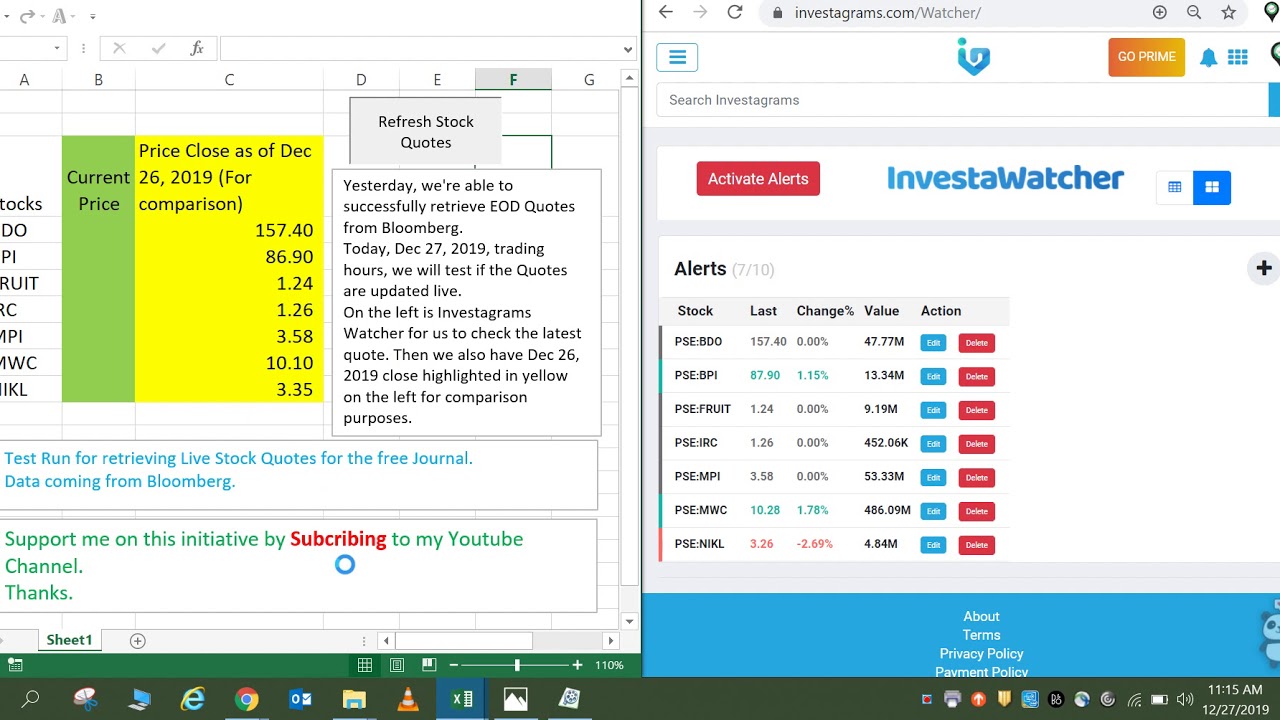This screenshot has width=1280, height=720.
Task: Click the Chrome zoom magnifier icon
Action: [1194, 13]
